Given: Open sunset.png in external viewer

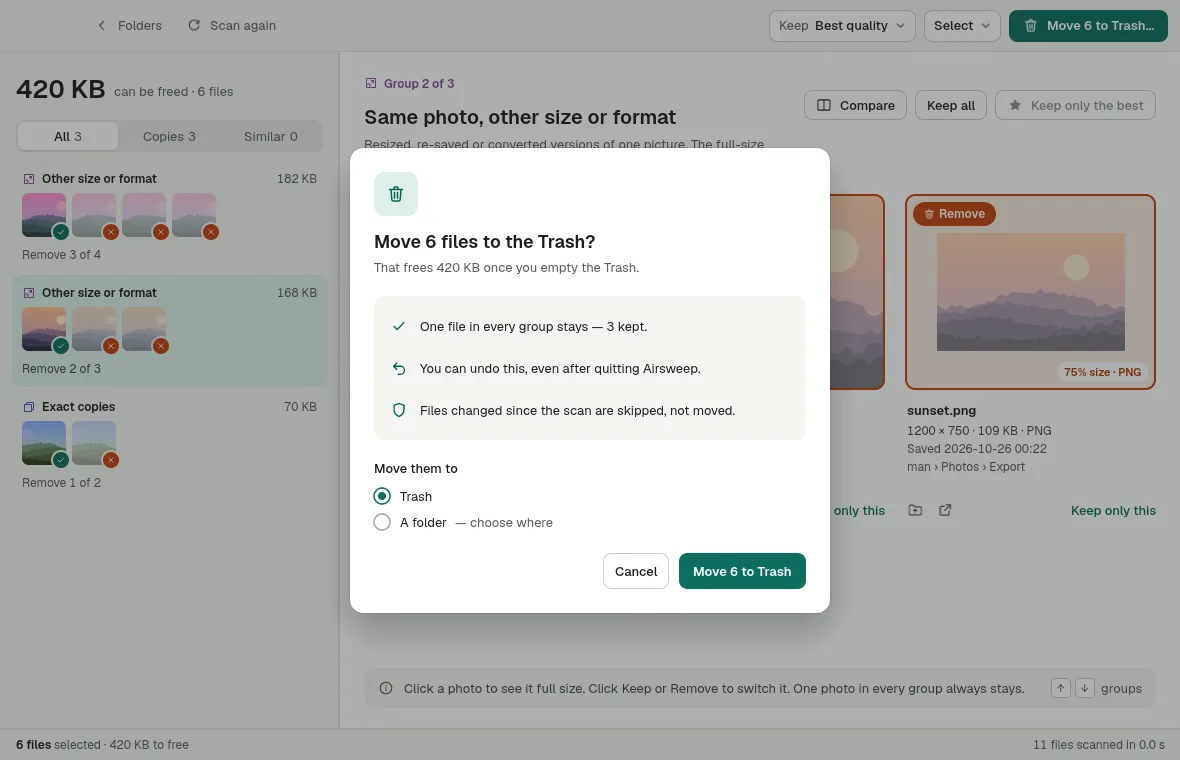Looking at the screenshot, I should pos(945,510).
